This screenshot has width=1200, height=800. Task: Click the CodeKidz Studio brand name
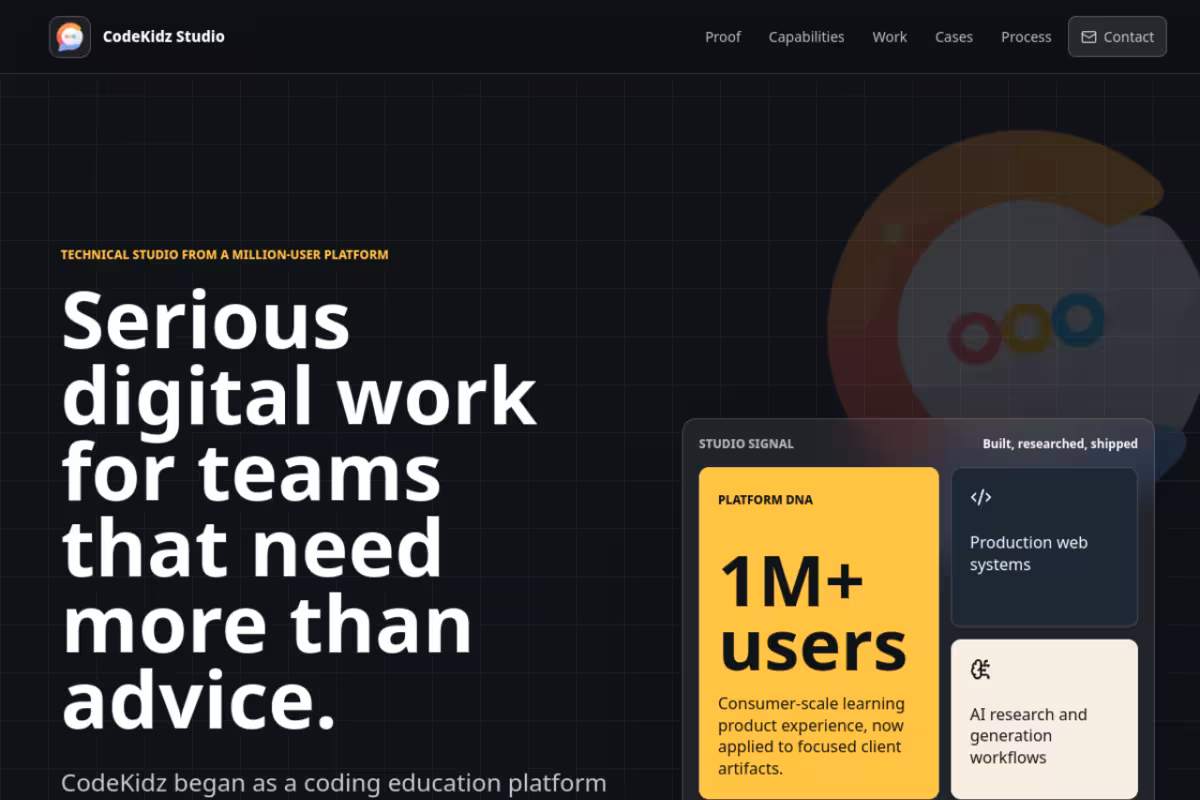[x=164, y=37]
